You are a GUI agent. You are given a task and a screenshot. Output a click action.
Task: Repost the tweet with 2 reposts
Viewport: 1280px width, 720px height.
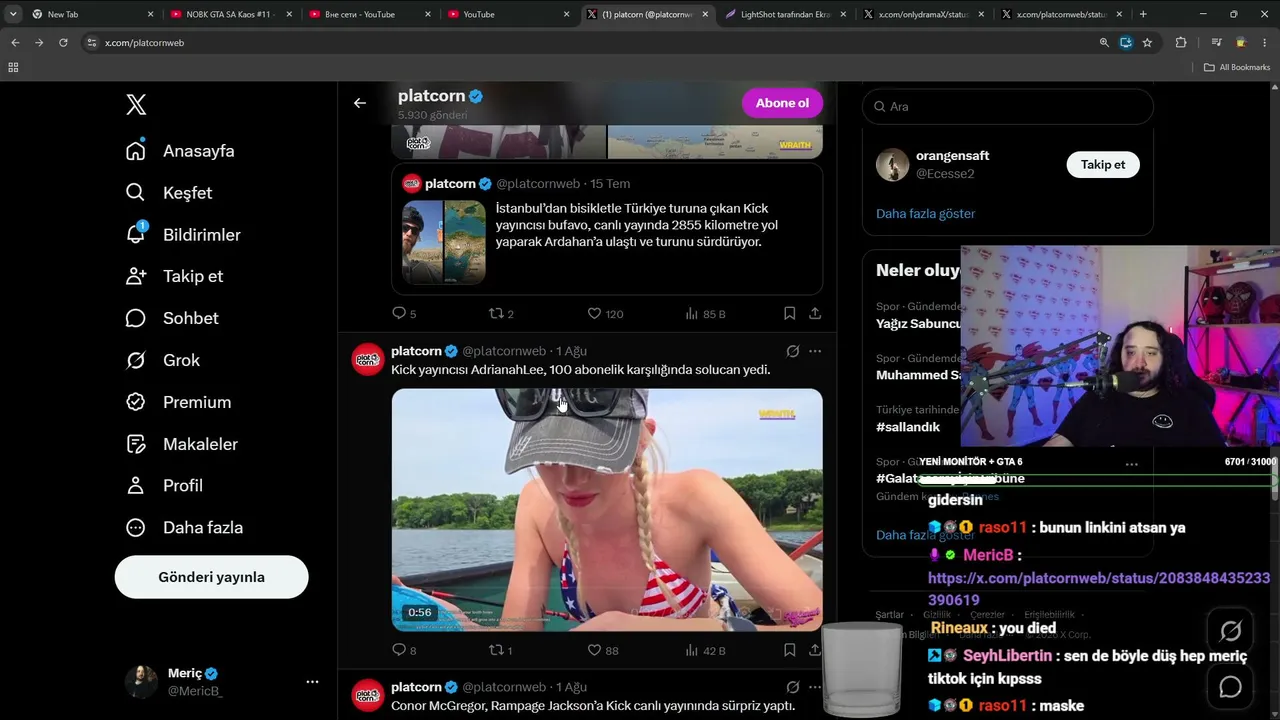(501, 314)
